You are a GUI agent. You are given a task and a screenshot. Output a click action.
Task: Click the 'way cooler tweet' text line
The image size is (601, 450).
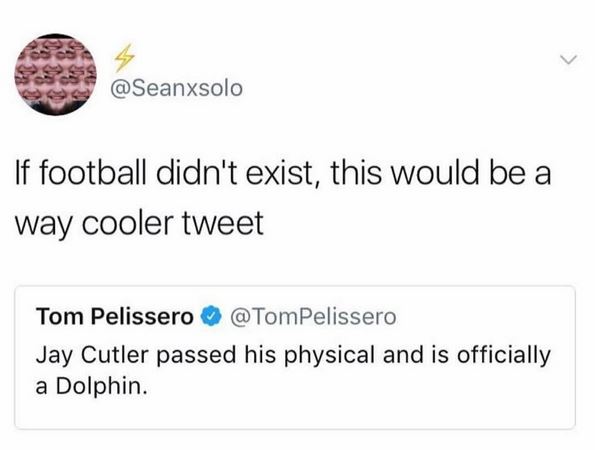[x=140, y=220]
